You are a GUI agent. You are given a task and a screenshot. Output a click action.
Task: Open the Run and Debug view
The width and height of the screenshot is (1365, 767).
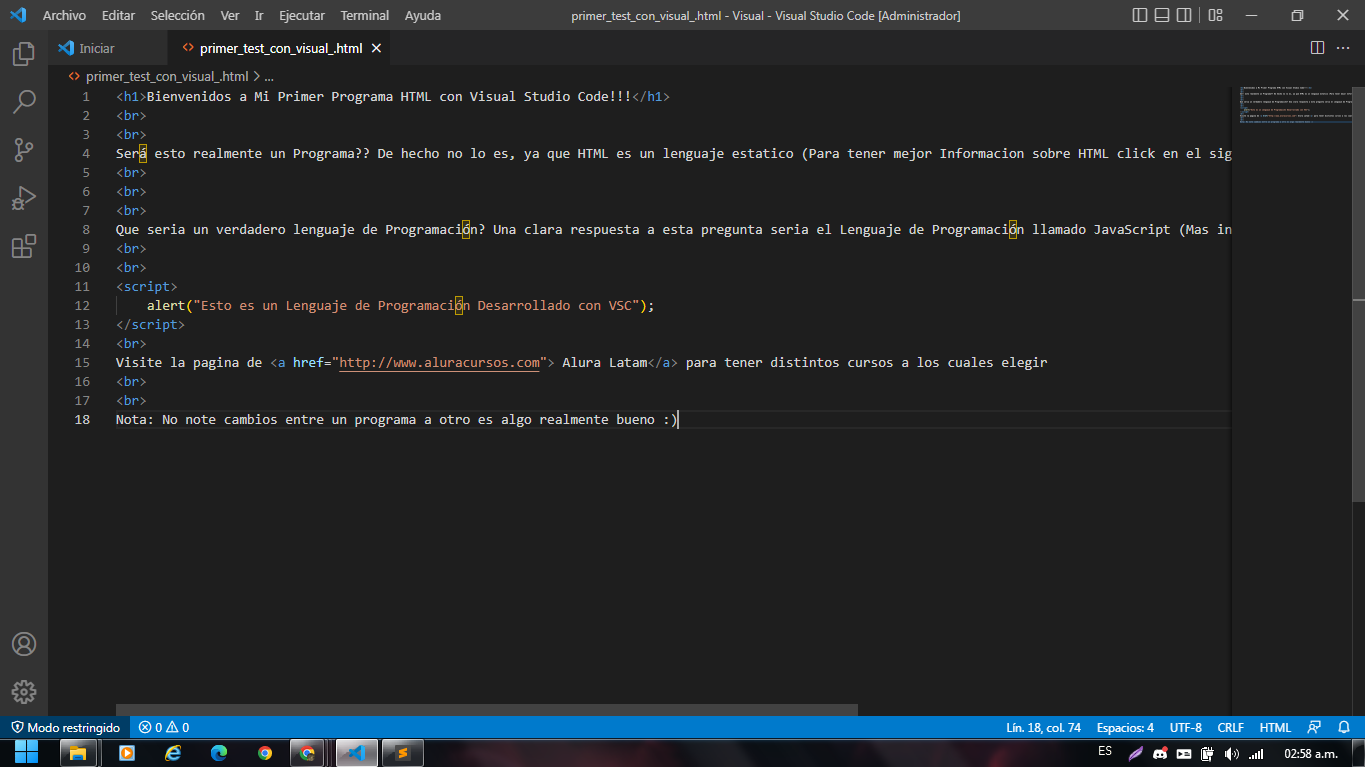[24, 198]
